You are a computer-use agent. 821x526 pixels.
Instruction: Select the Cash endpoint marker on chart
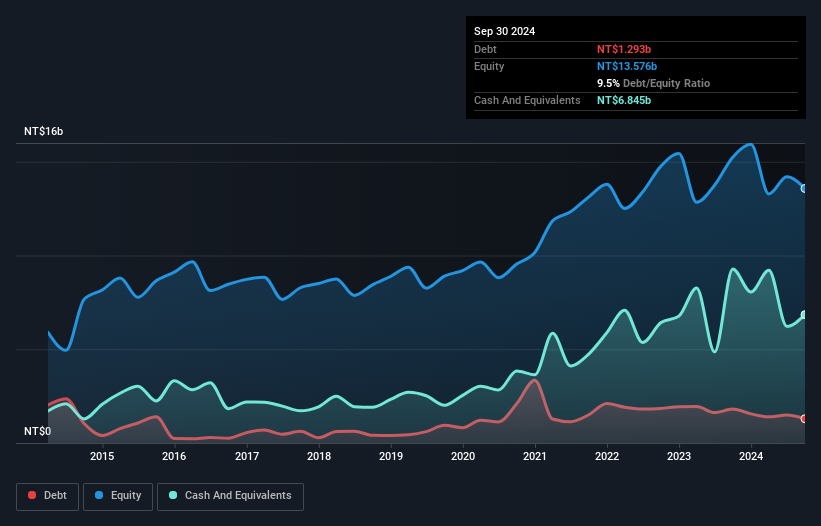pyautogui.click(x=804, y=315)
